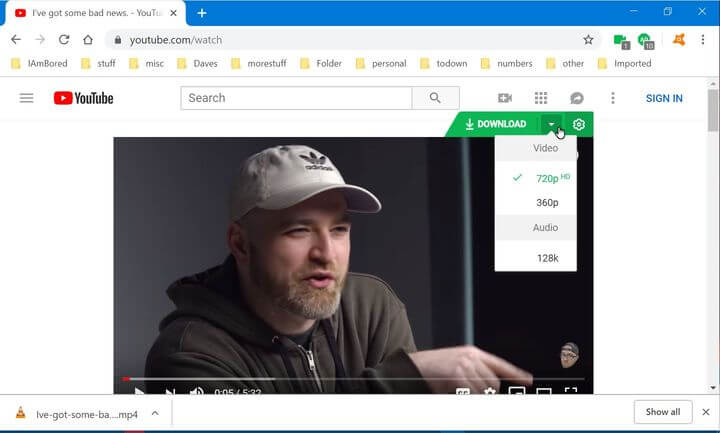720x433 pixels.
Task: Open the green video-call extension icon
Action: 622,41
